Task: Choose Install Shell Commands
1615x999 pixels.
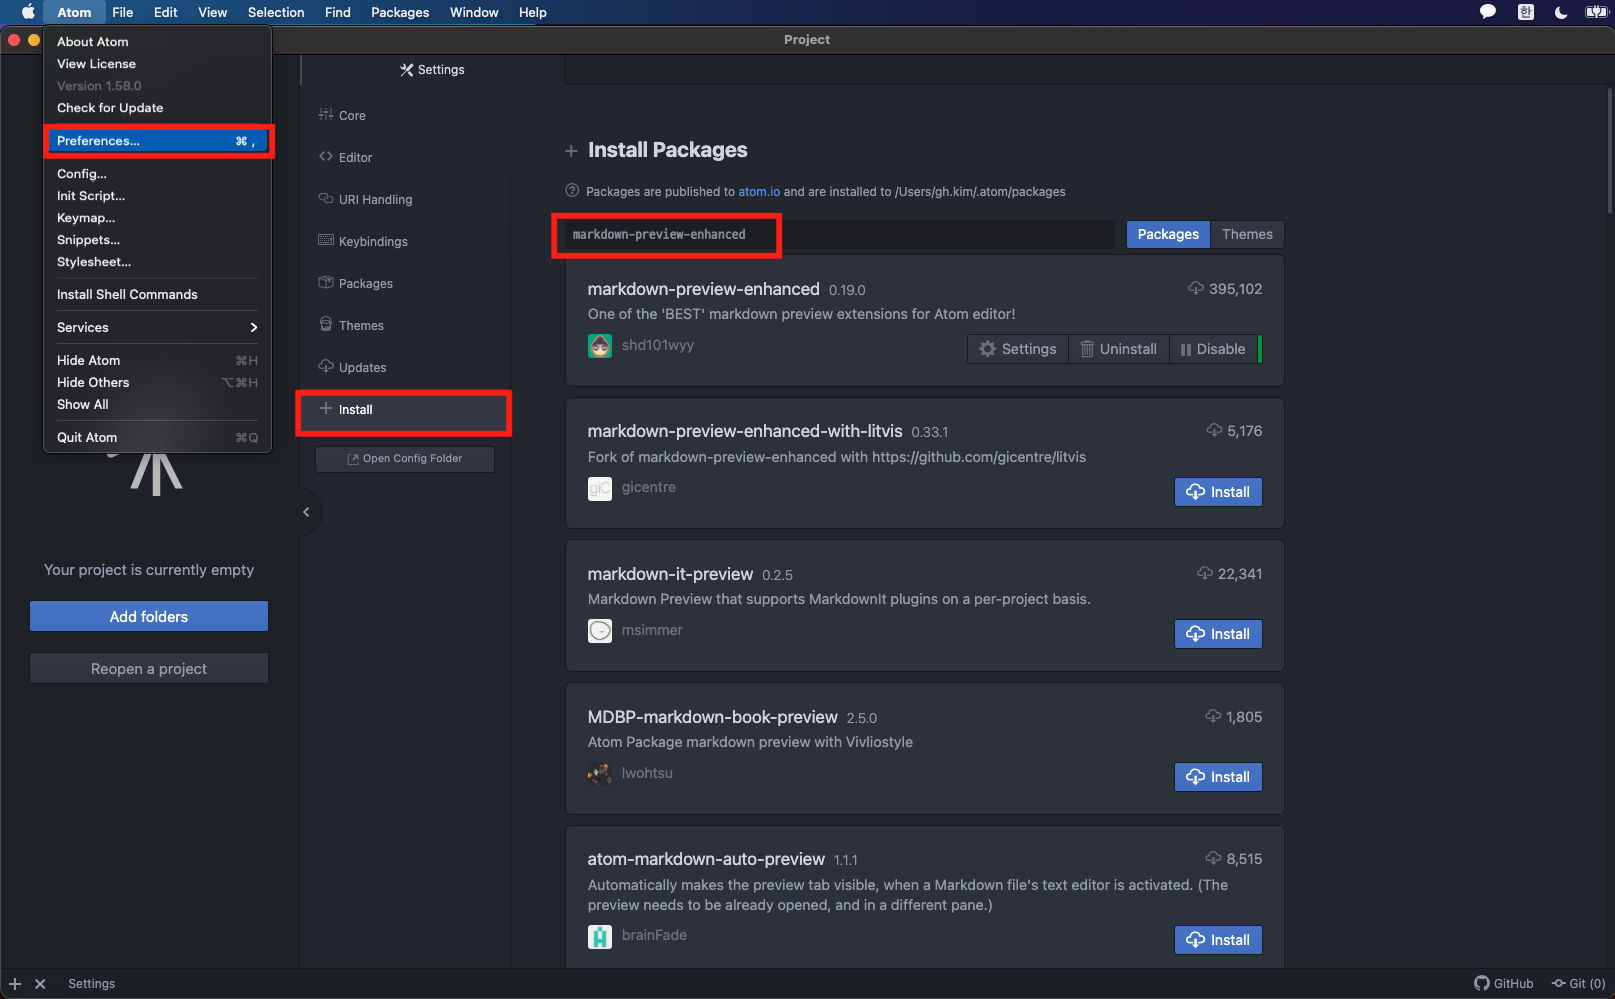Action: coord(157,294)
